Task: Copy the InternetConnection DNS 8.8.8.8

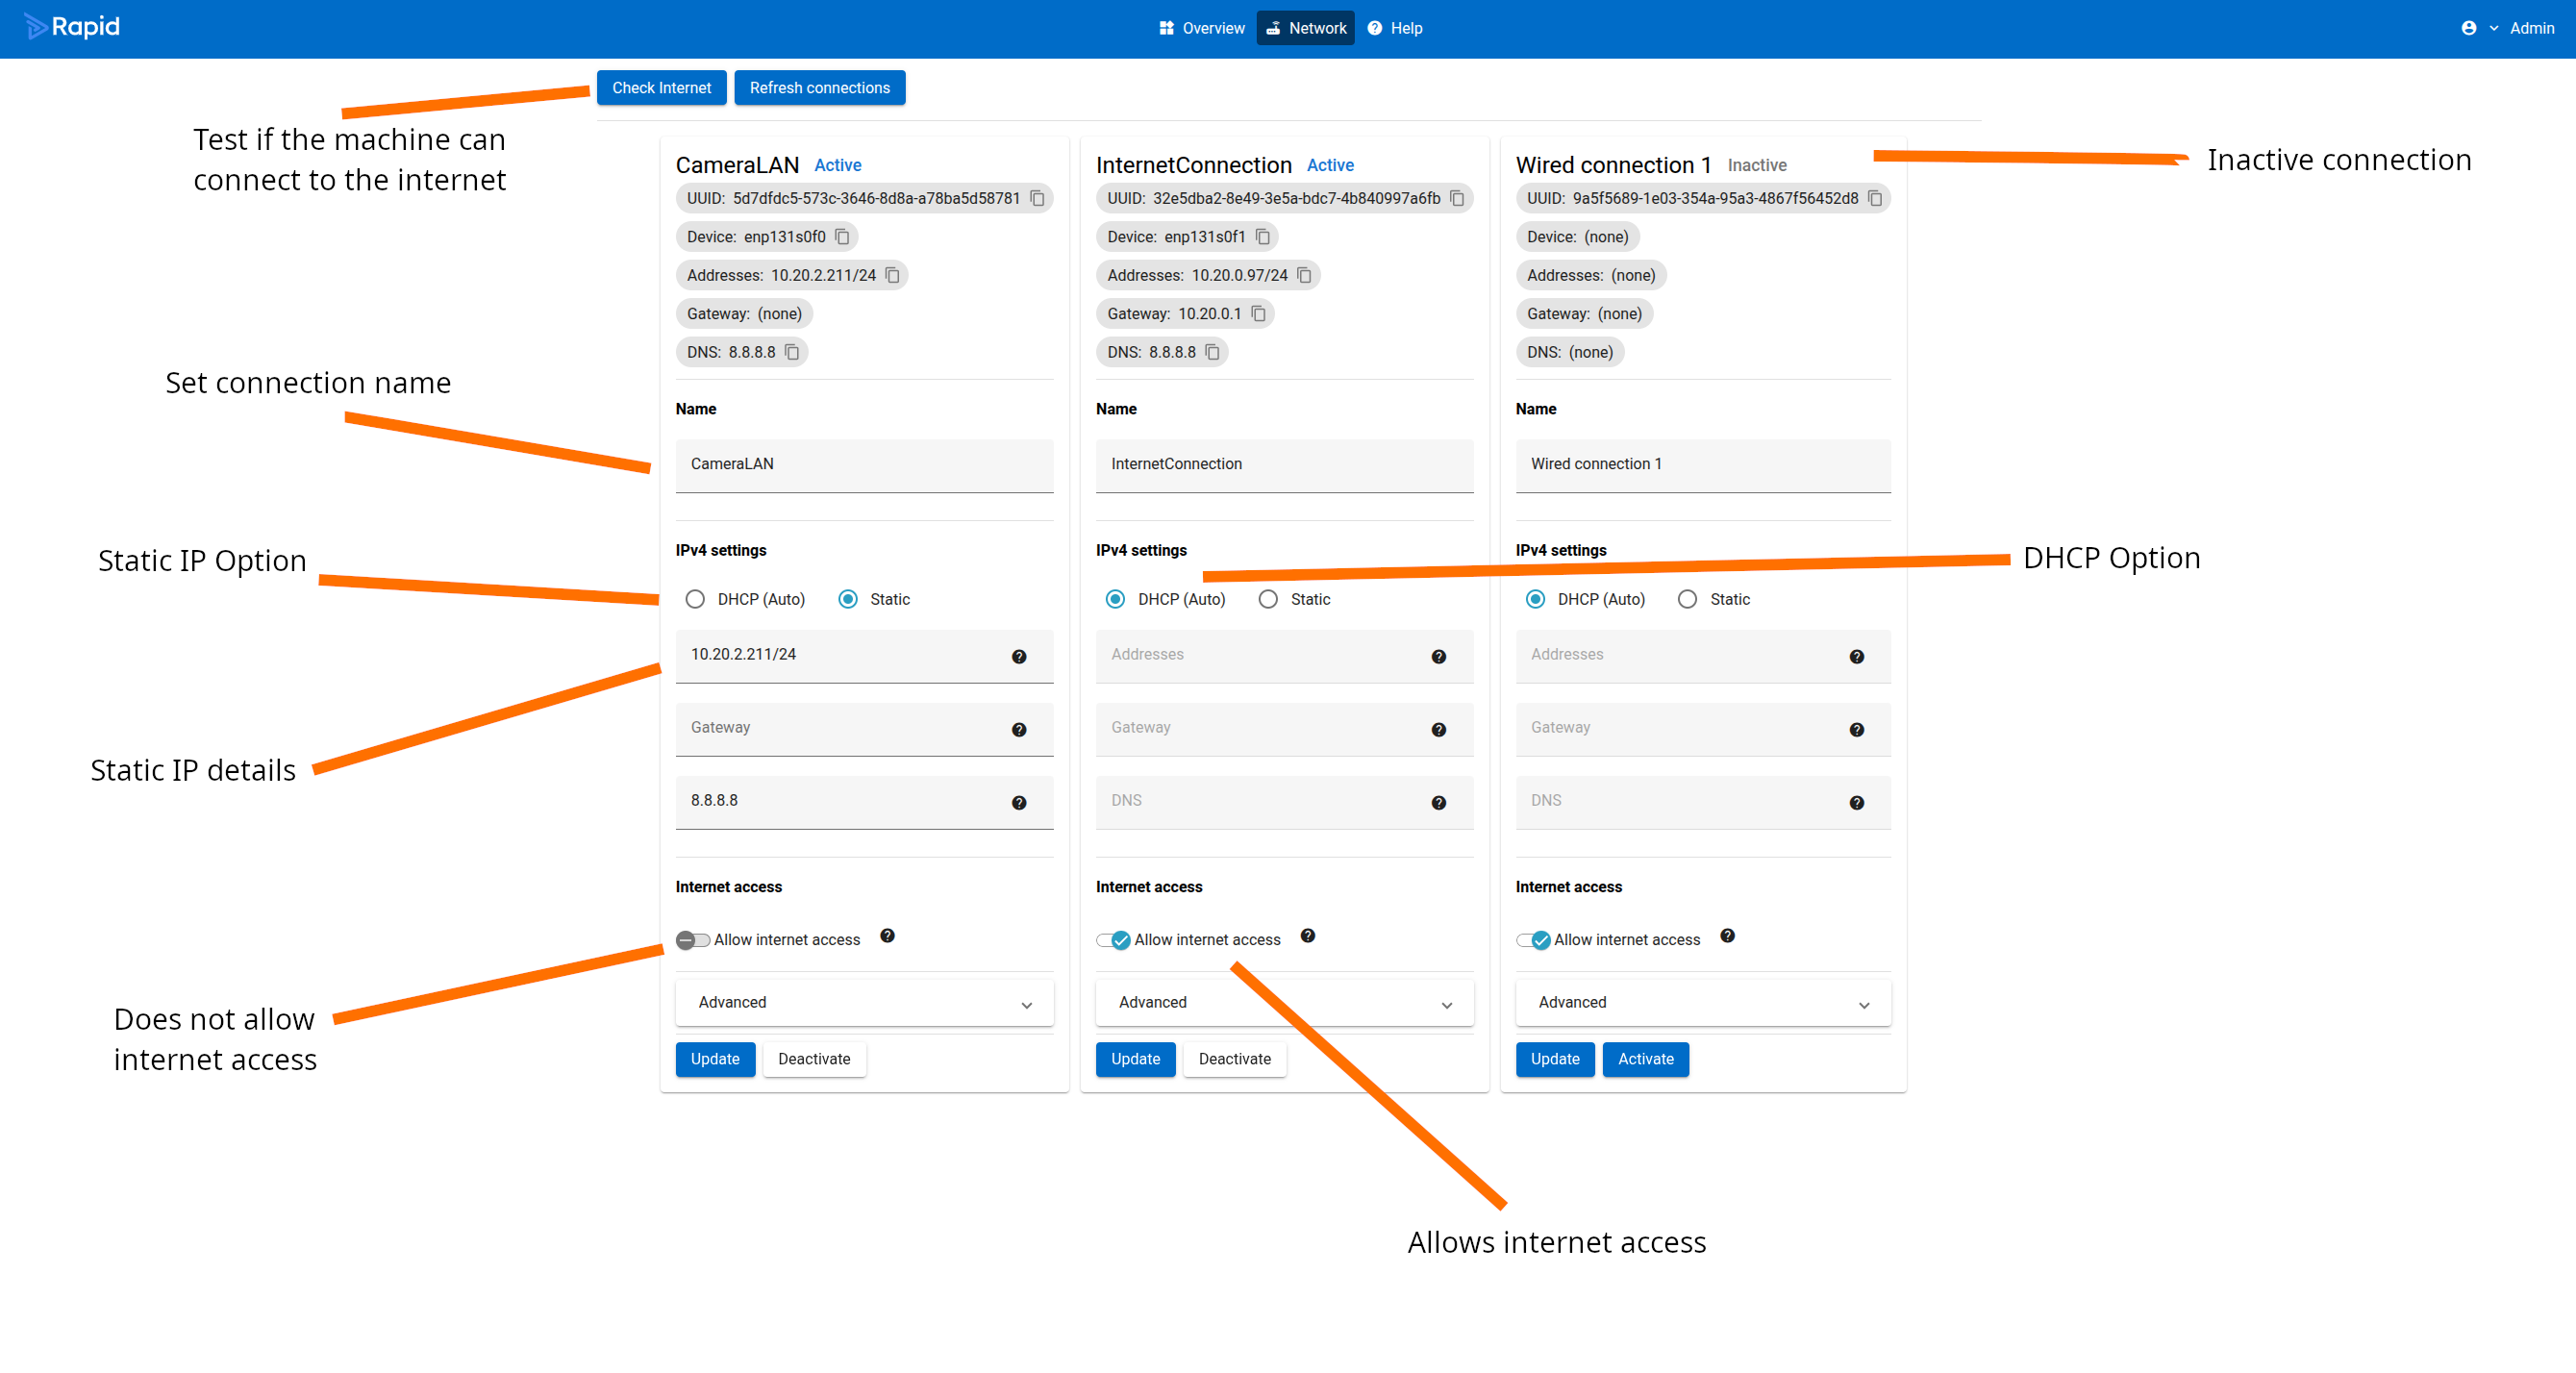Action: (x=1212, y=352)
